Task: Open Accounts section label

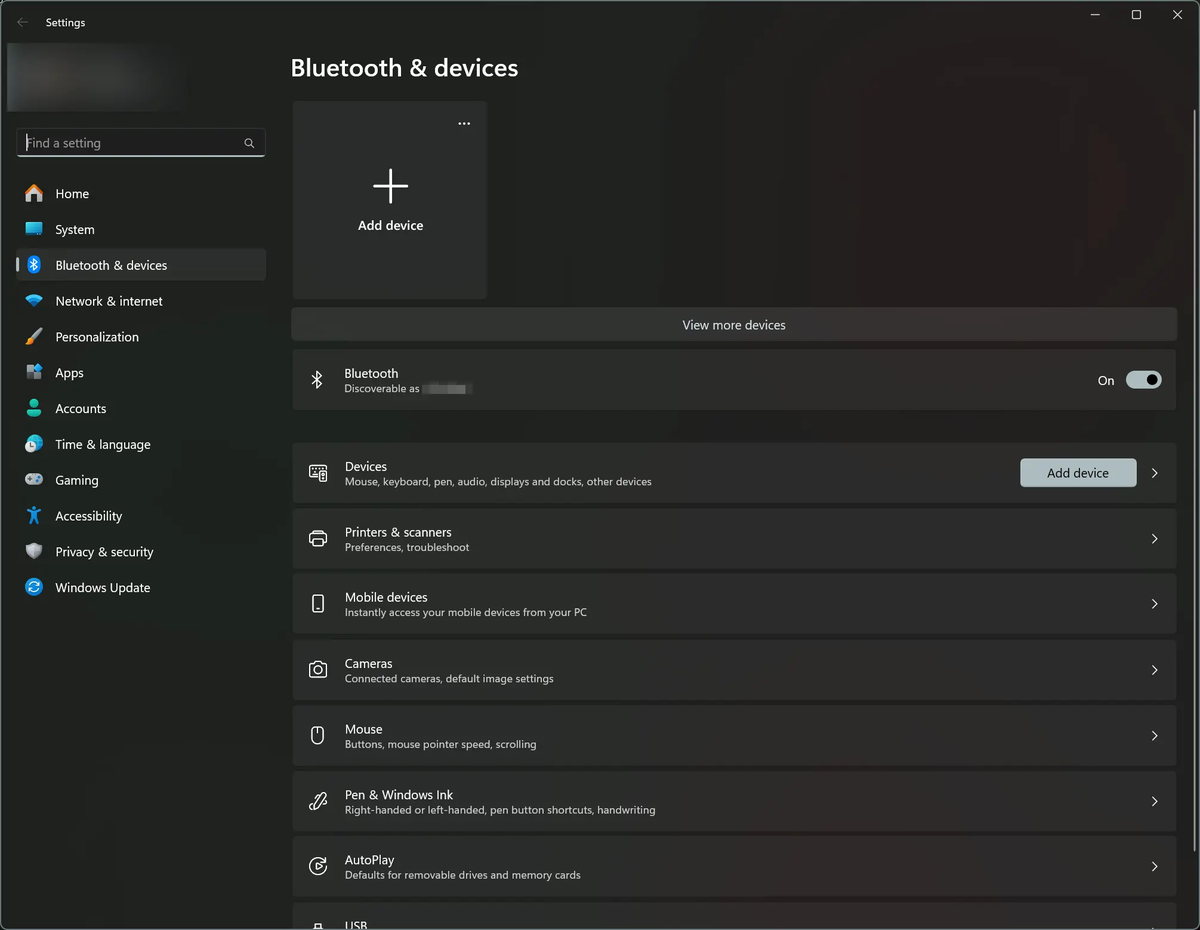Action: coord(81,409)
